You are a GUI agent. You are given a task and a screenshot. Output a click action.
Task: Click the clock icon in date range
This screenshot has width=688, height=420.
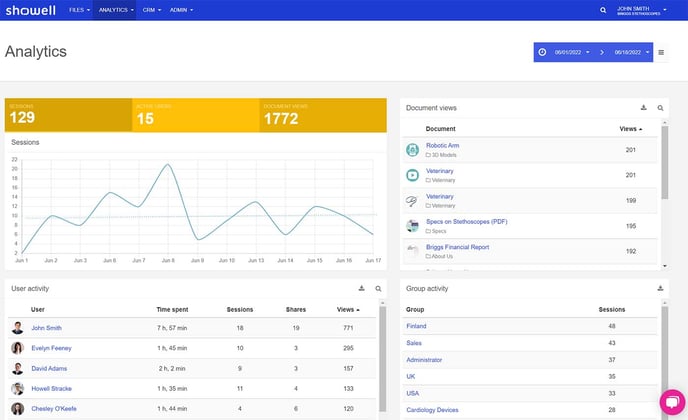pyautogui.click(x=542, y=52)
